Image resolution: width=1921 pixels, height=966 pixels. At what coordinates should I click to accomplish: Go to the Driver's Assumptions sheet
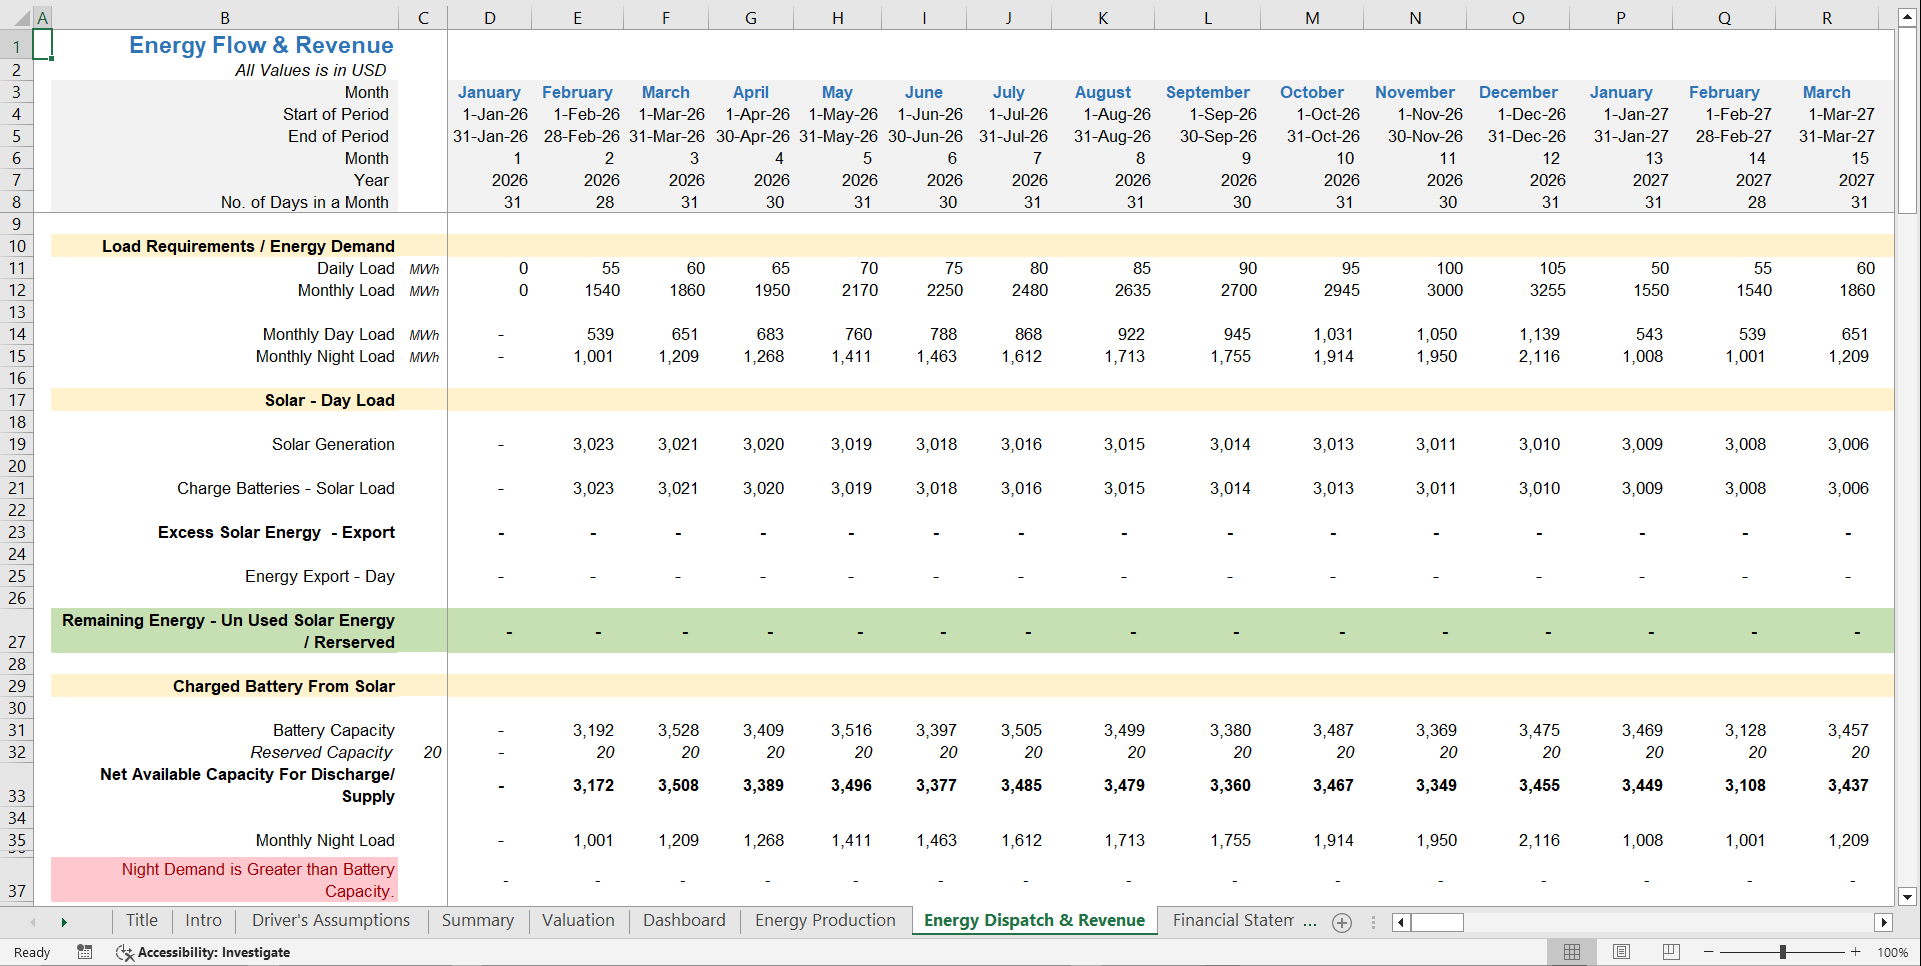(330, 920)
